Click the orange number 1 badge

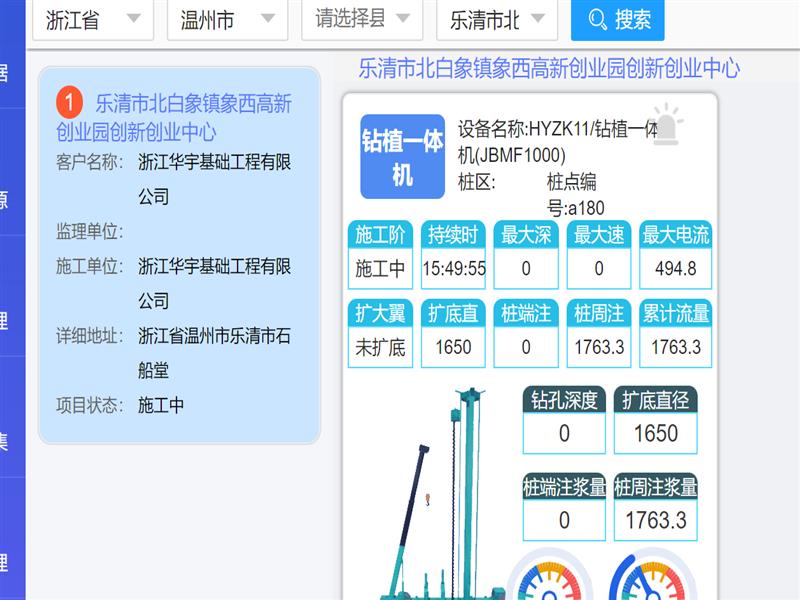pyautogui.click(x=70, y=102)
